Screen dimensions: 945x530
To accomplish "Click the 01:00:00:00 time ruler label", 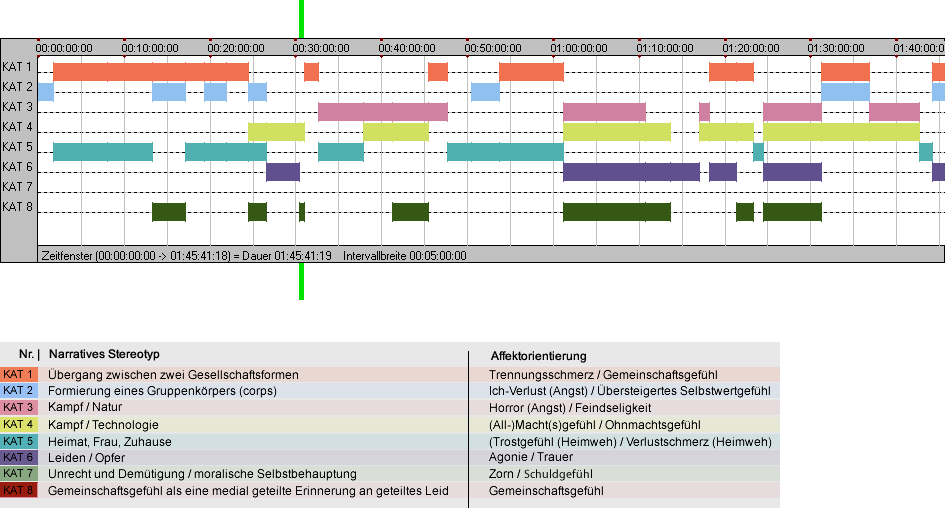I will tap(579, 48).
